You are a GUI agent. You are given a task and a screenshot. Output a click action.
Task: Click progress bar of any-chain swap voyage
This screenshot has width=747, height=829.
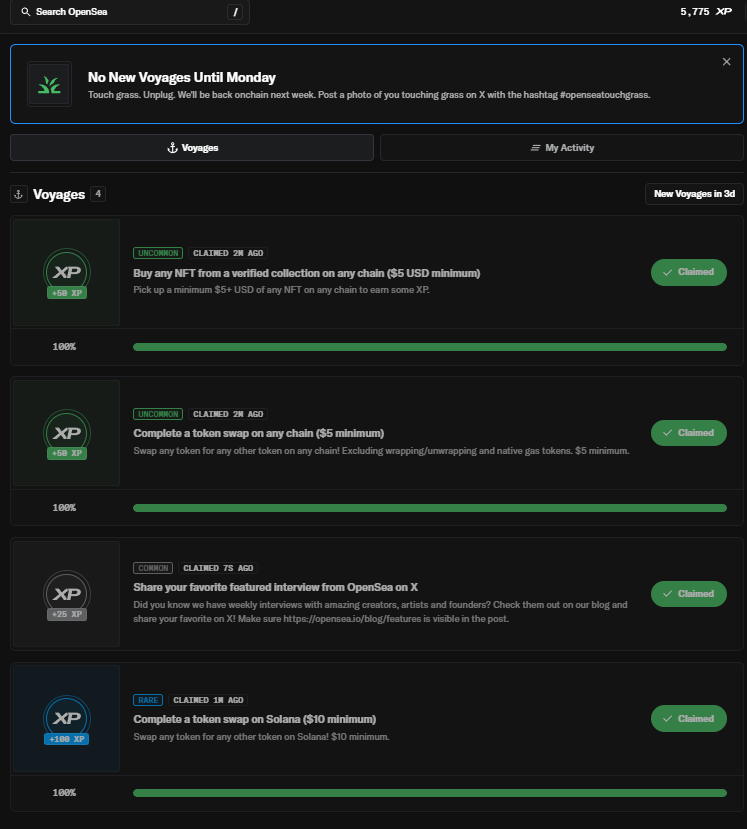tap(430, 508)
